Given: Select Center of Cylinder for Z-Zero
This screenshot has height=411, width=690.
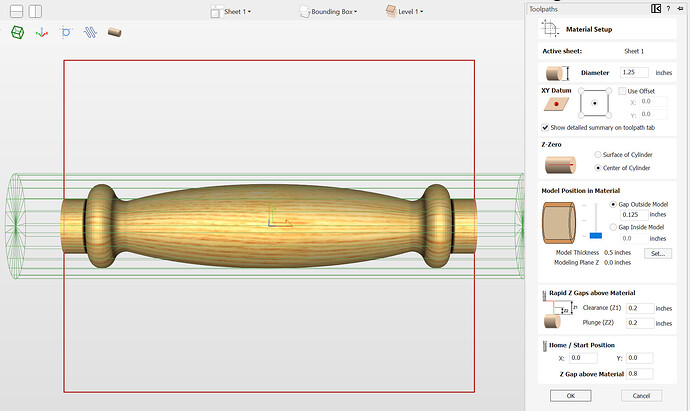Looking at the screenshot, I should pyautogui.click(x=598, y=168).
